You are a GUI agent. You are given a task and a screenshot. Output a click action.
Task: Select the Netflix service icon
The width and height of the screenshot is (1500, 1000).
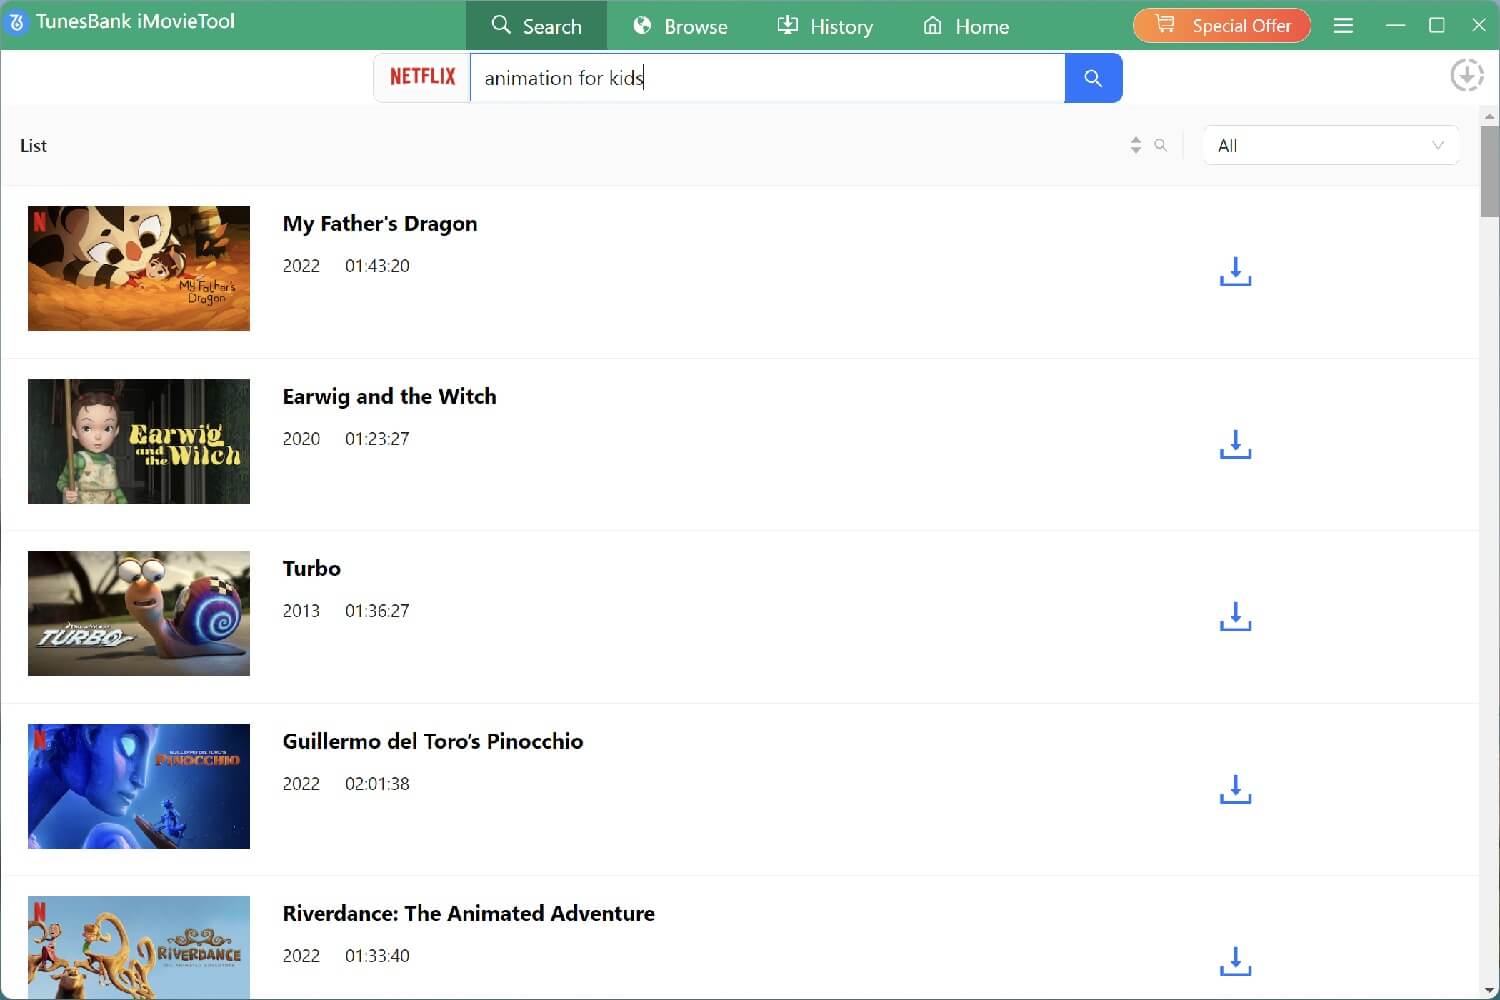pos(422,76)
